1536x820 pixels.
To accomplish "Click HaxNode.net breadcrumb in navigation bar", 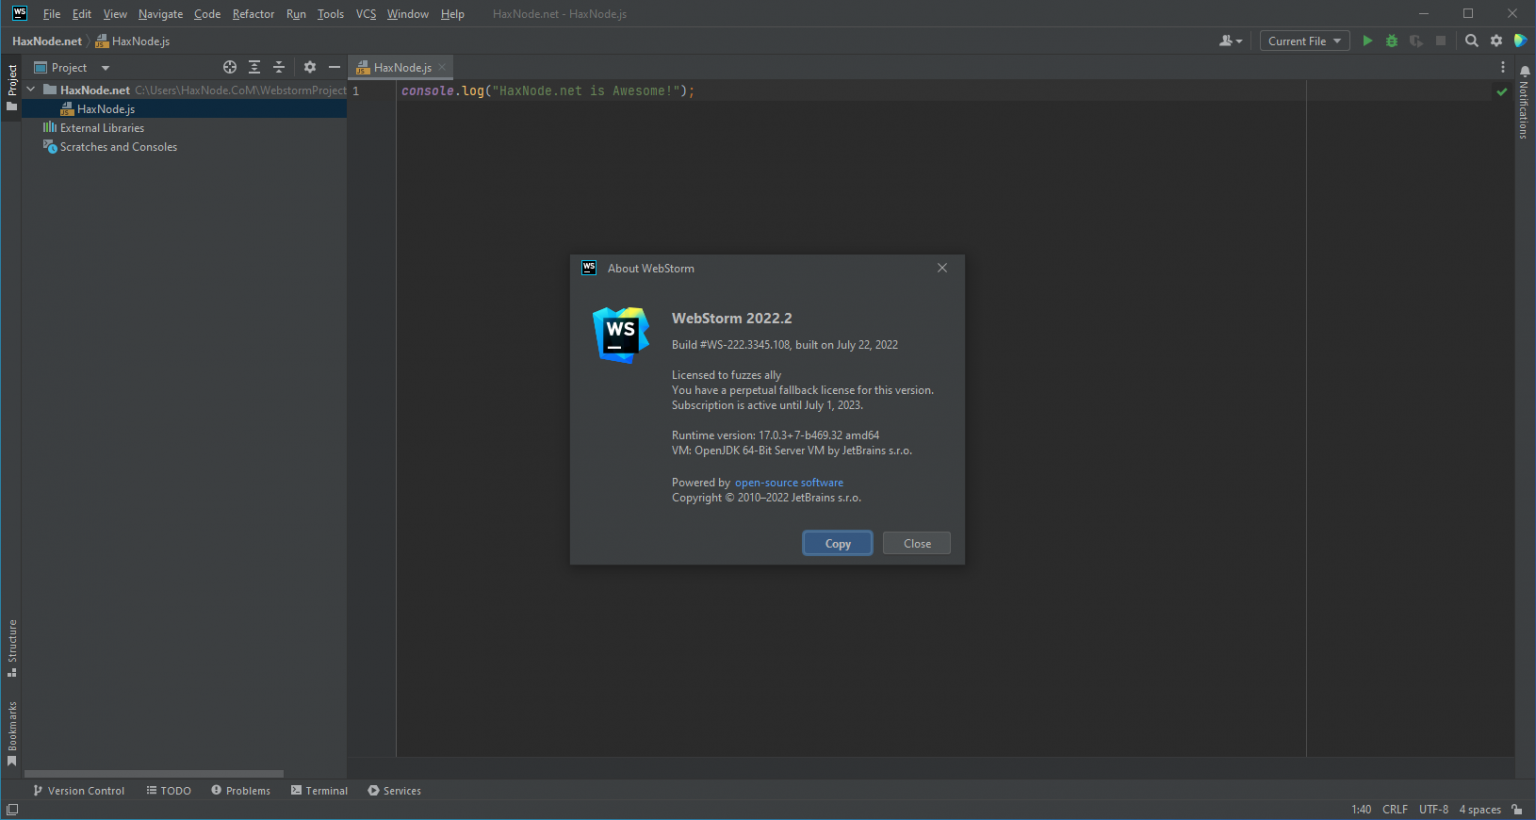I will point(47,41).
